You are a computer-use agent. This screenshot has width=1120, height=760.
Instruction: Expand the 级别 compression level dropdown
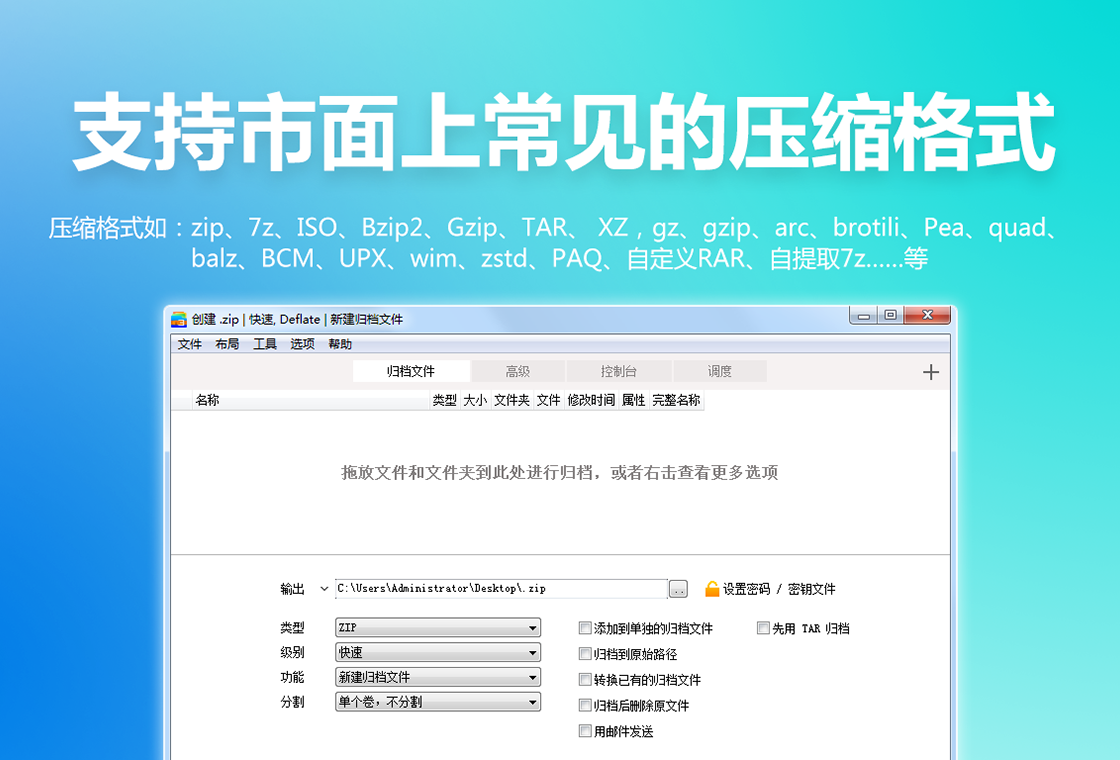coord(437,653)
